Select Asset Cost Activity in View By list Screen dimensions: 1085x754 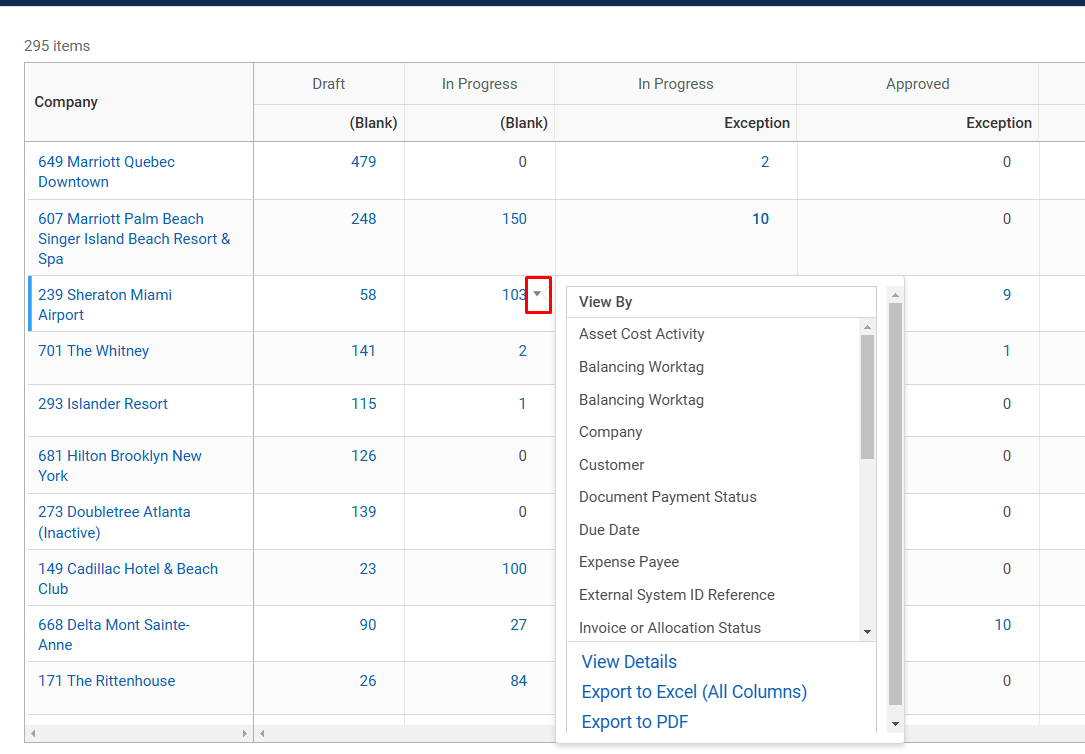click(x=641, y=334)
